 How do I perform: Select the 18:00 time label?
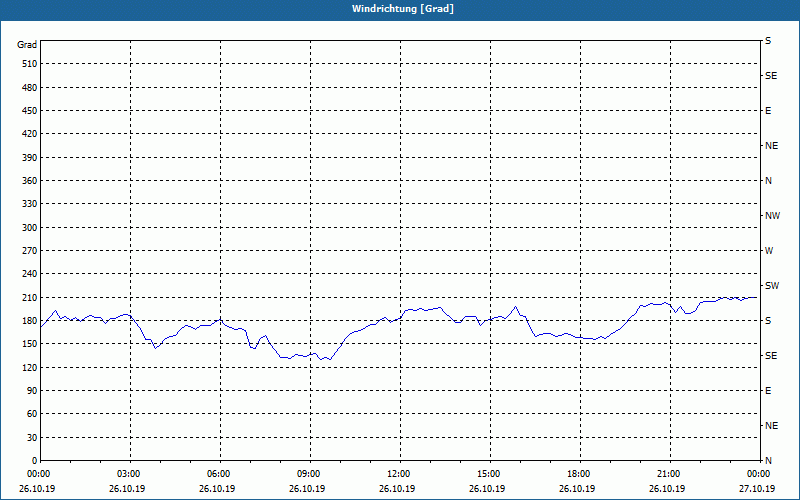pyautogui.click(x=580, y=474)
